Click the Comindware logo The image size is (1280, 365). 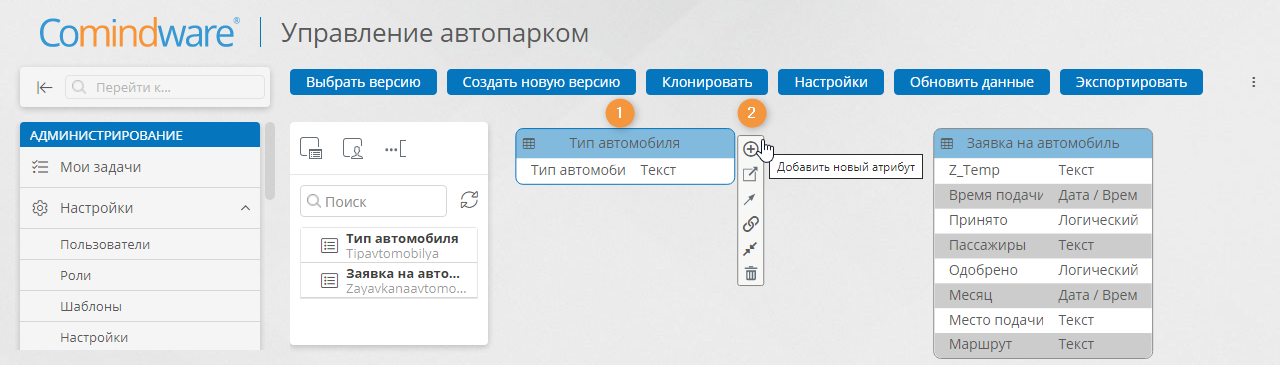pos(139,32)
